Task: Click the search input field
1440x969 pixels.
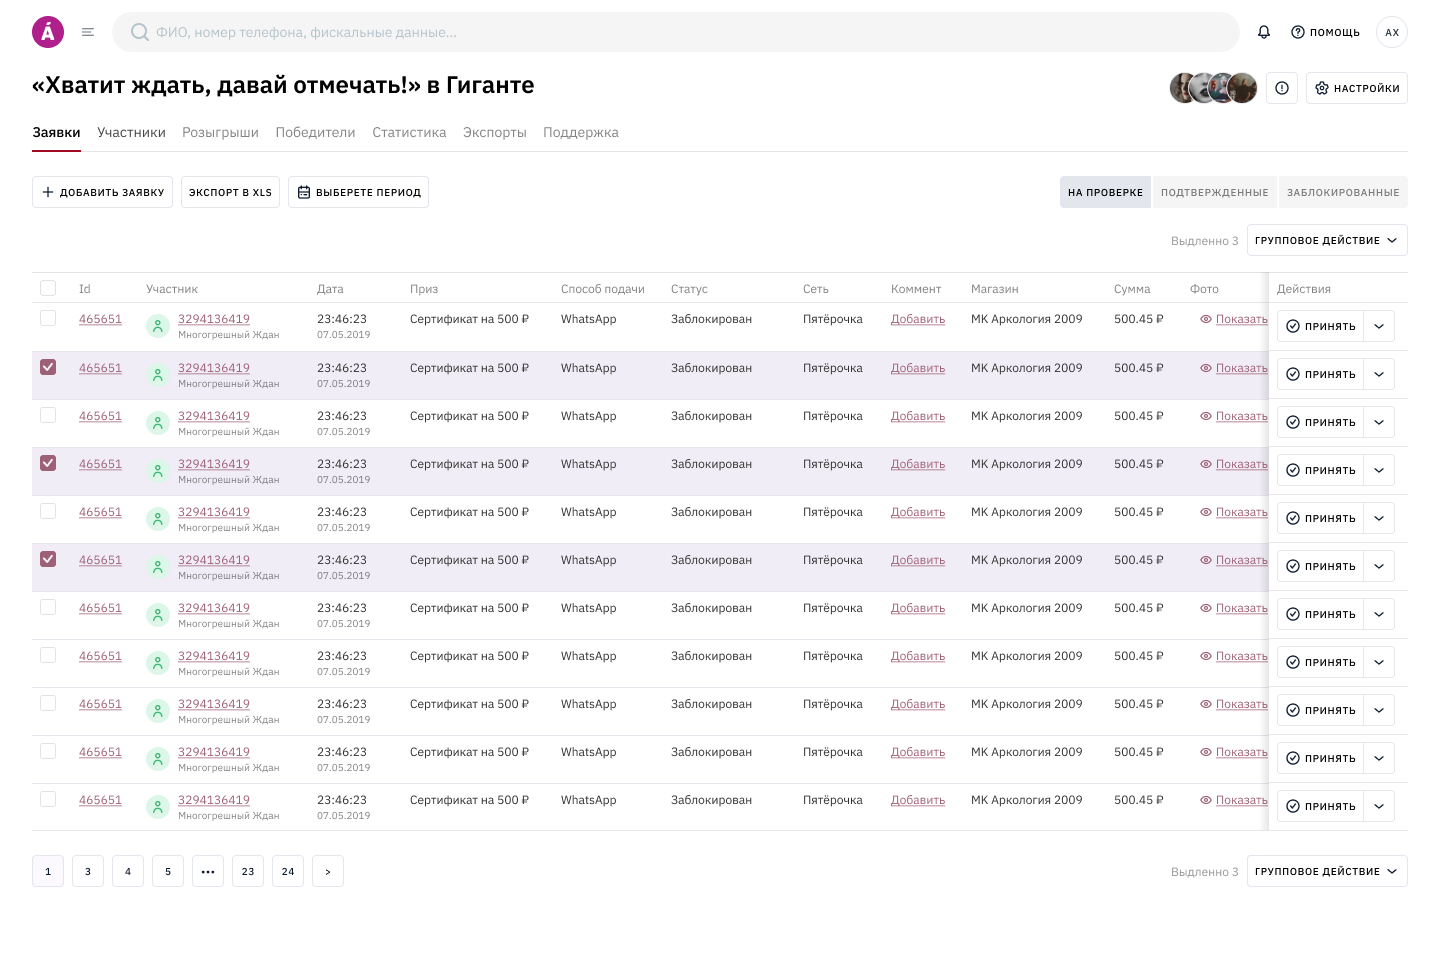Action: (676, 32)
